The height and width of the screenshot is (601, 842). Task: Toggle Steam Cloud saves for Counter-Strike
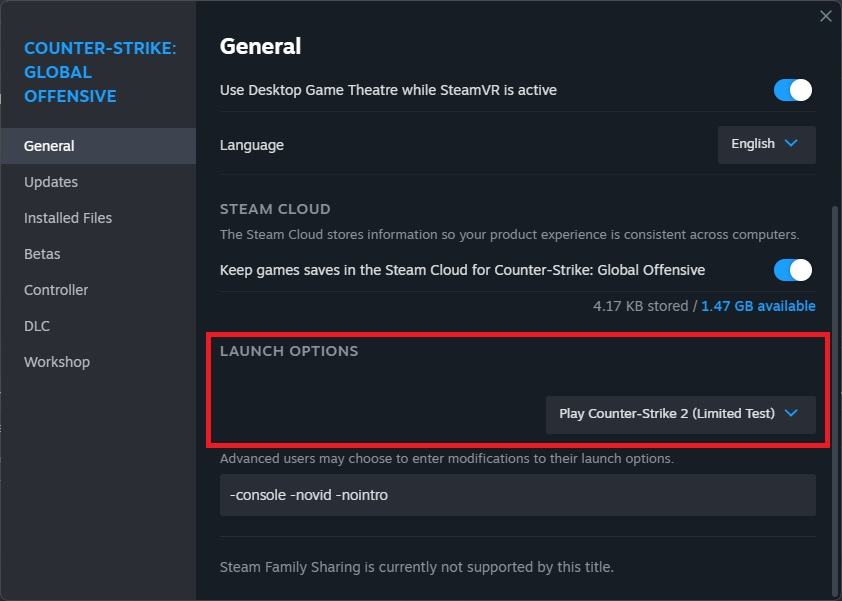point(793,270)
